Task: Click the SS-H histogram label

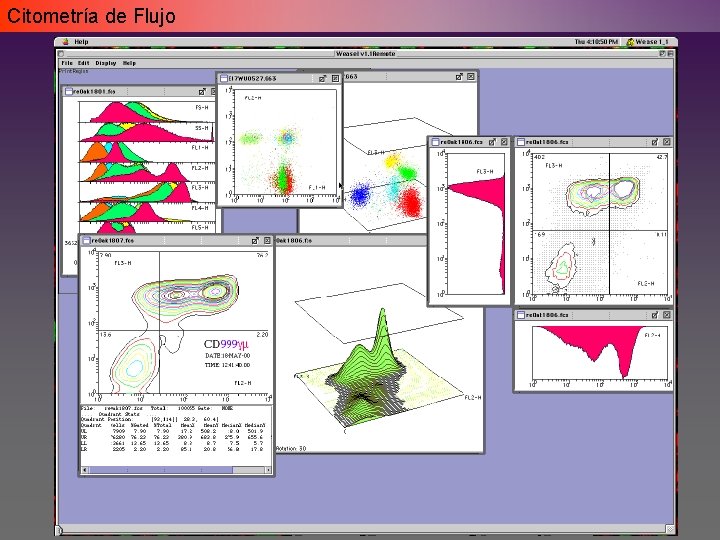Action: coord(202,128)
